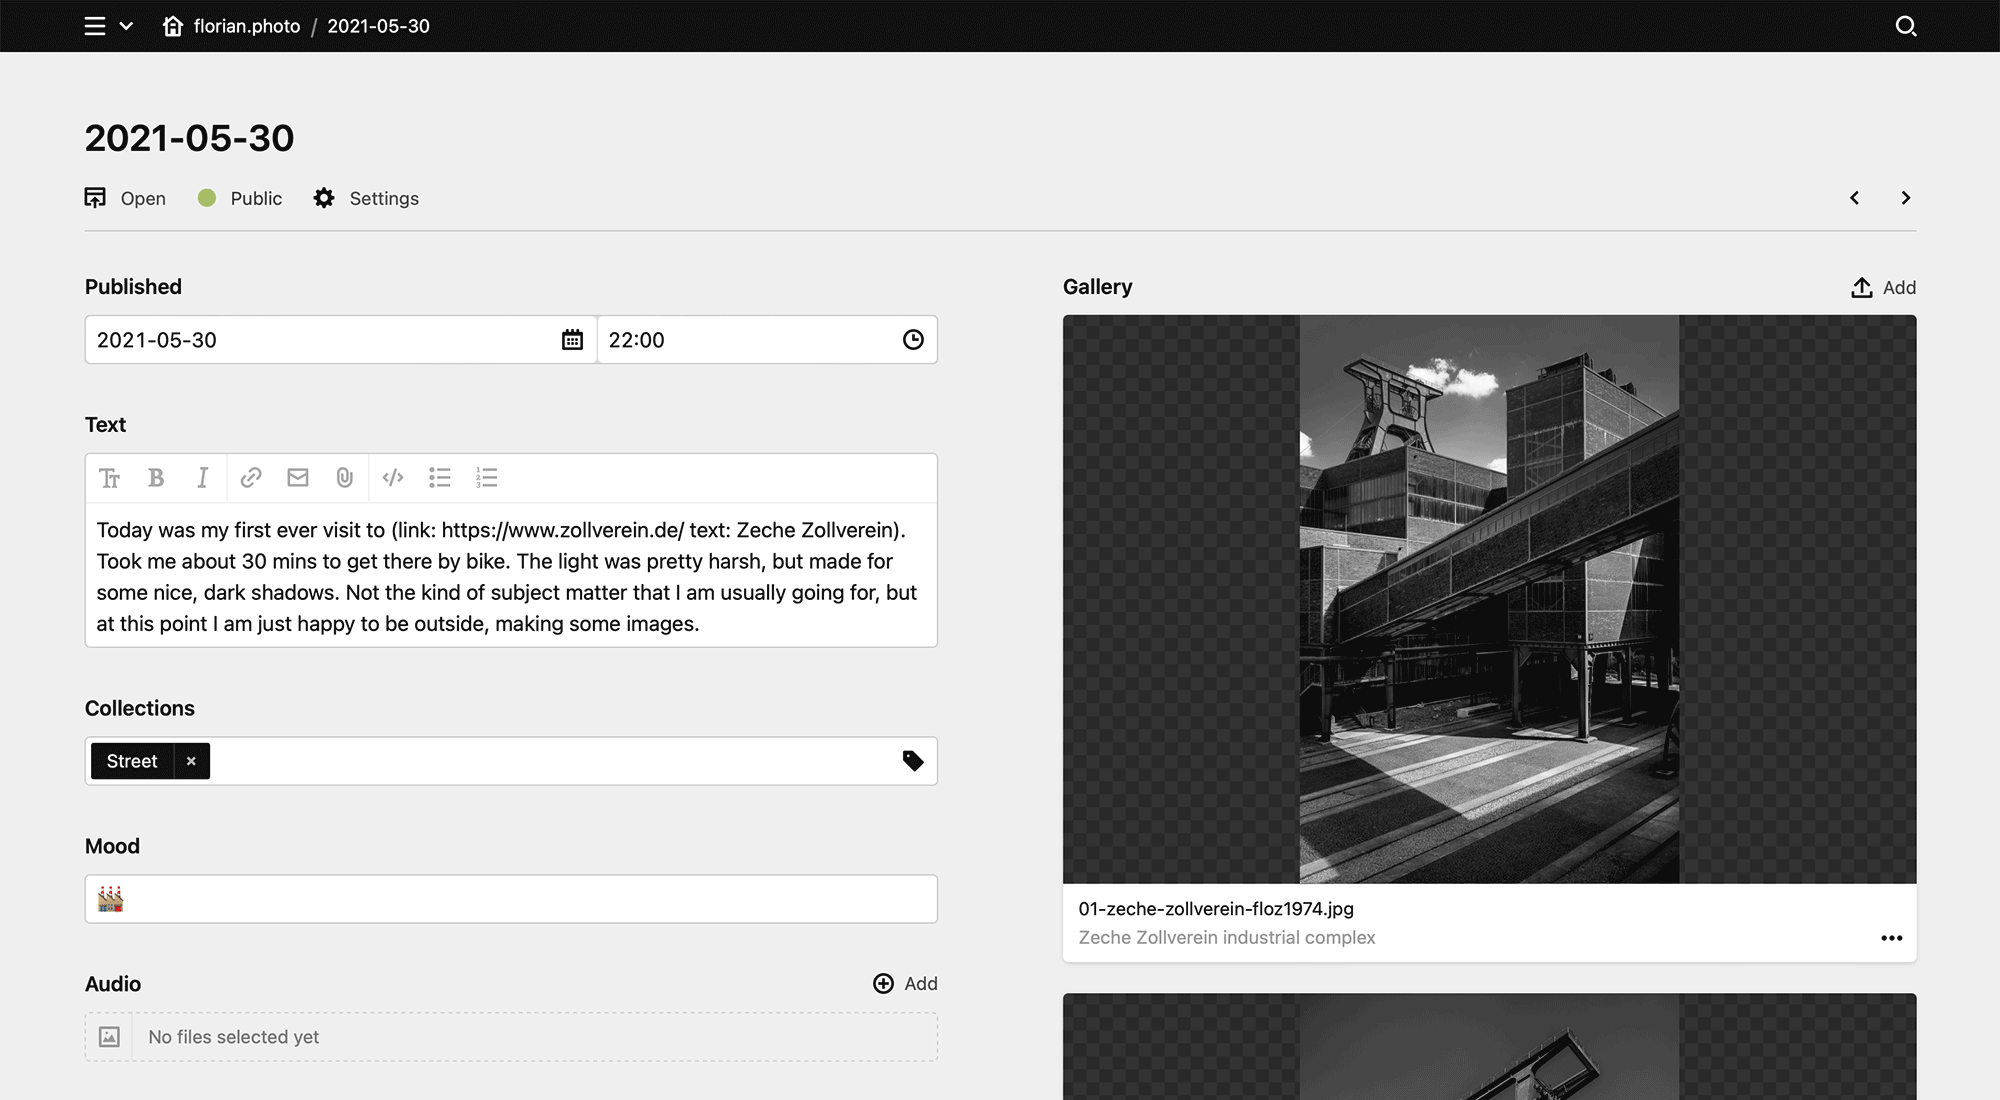Viewport: 2000px width, 1100px height.
Task: Click Add to upload gallery images
Action: pos(1884,288)
